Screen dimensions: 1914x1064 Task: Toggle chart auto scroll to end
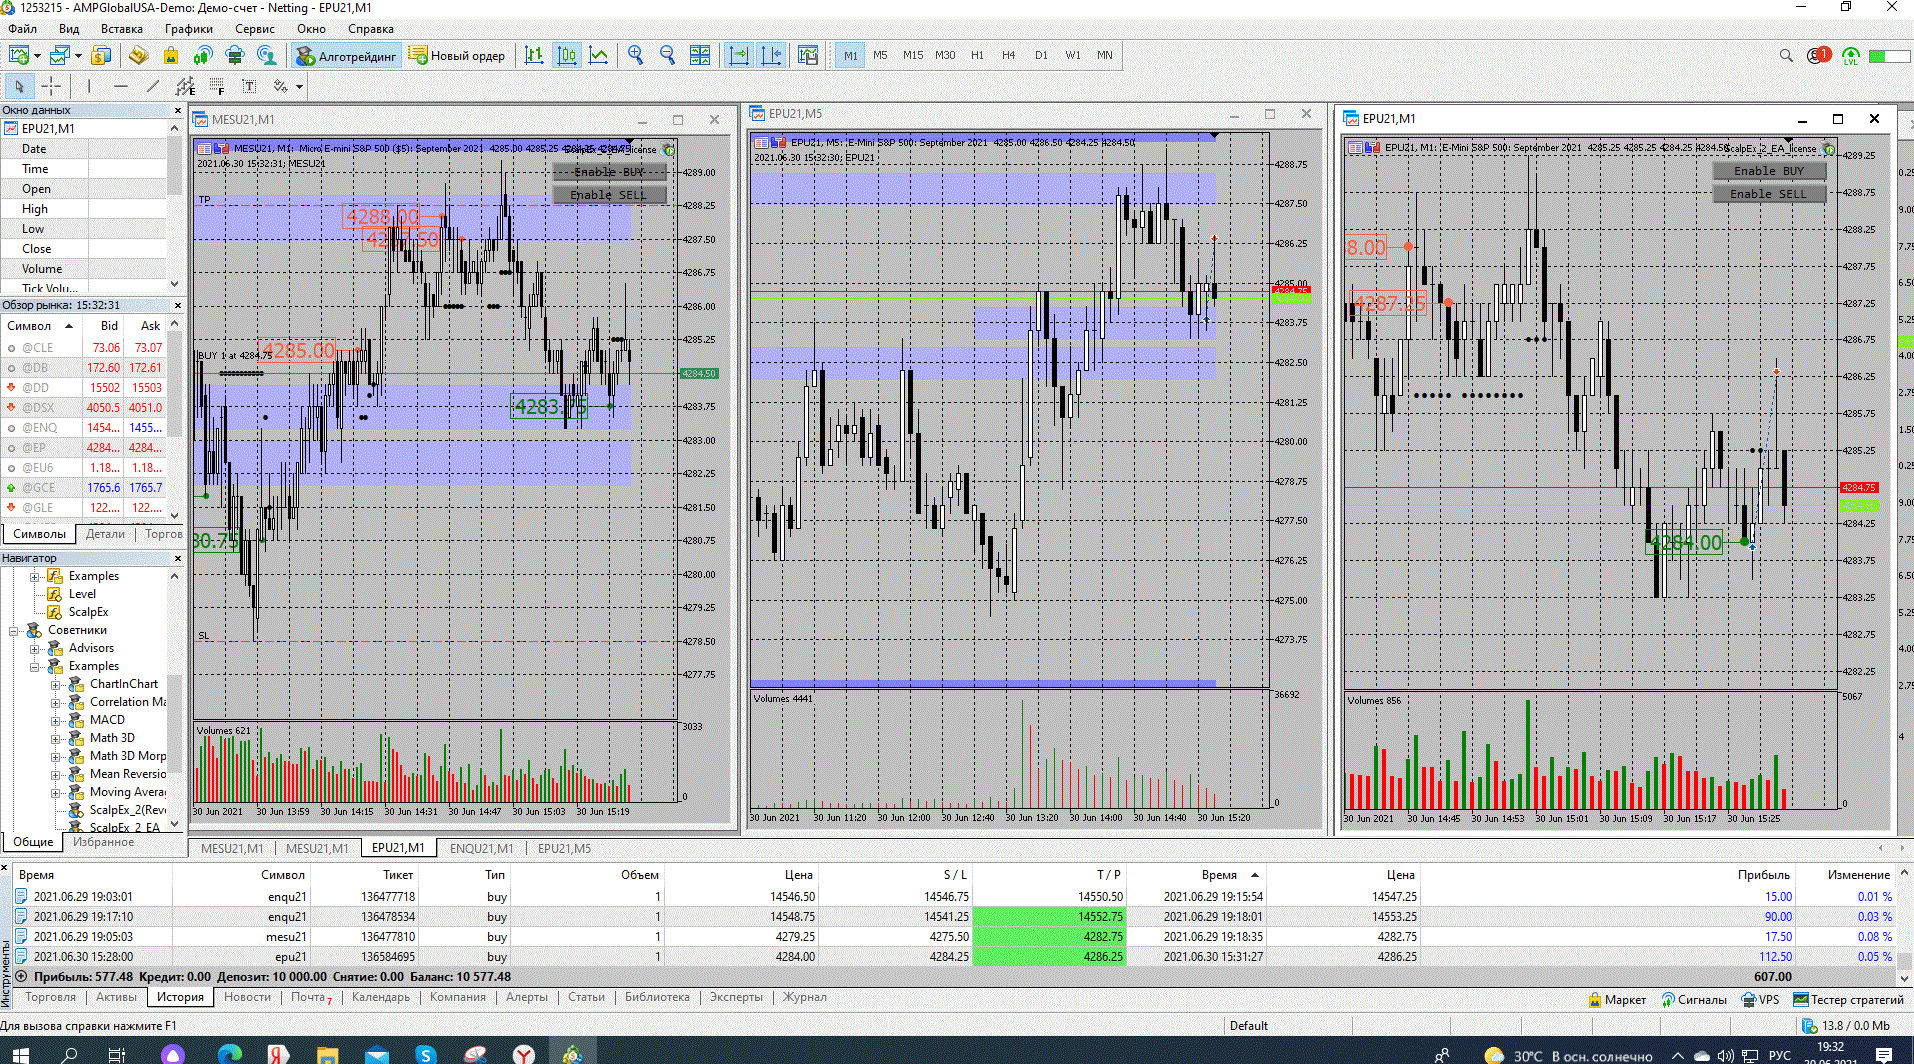pyautogui.click(x=739, y=56)
